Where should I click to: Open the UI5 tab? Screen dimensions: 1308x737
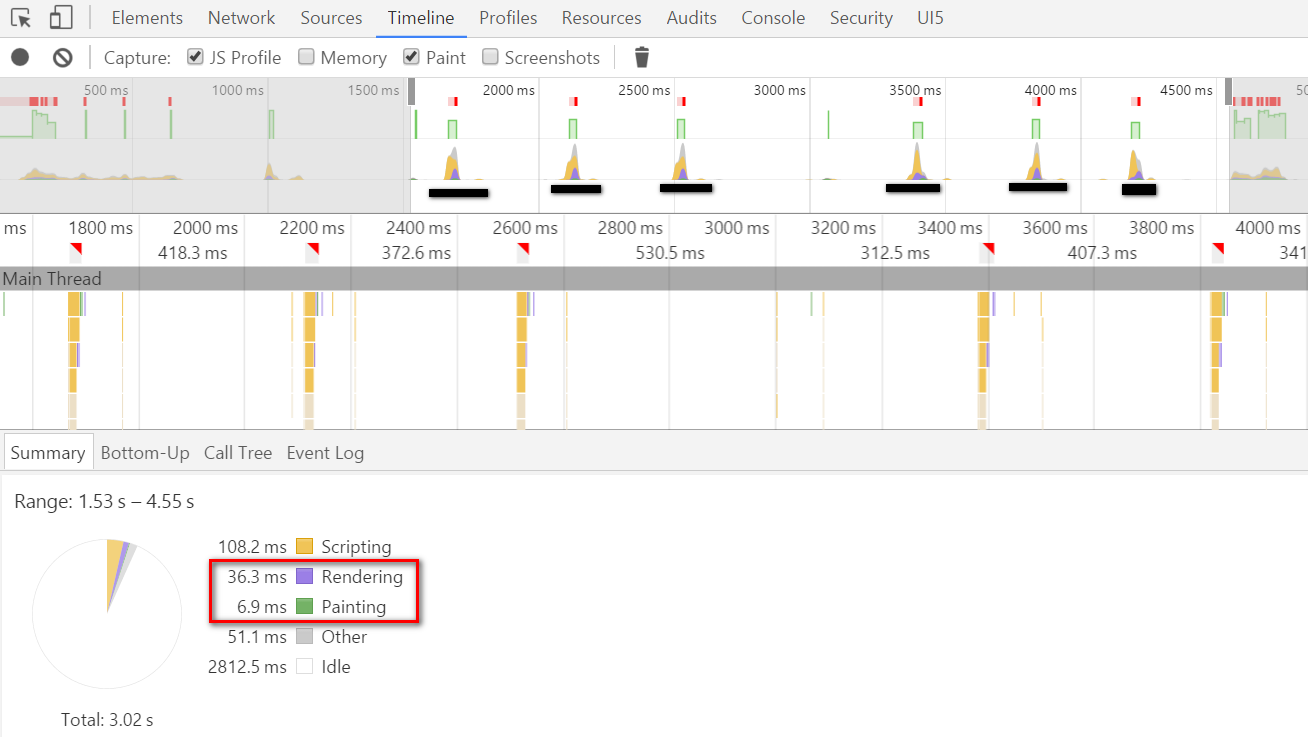930,18
